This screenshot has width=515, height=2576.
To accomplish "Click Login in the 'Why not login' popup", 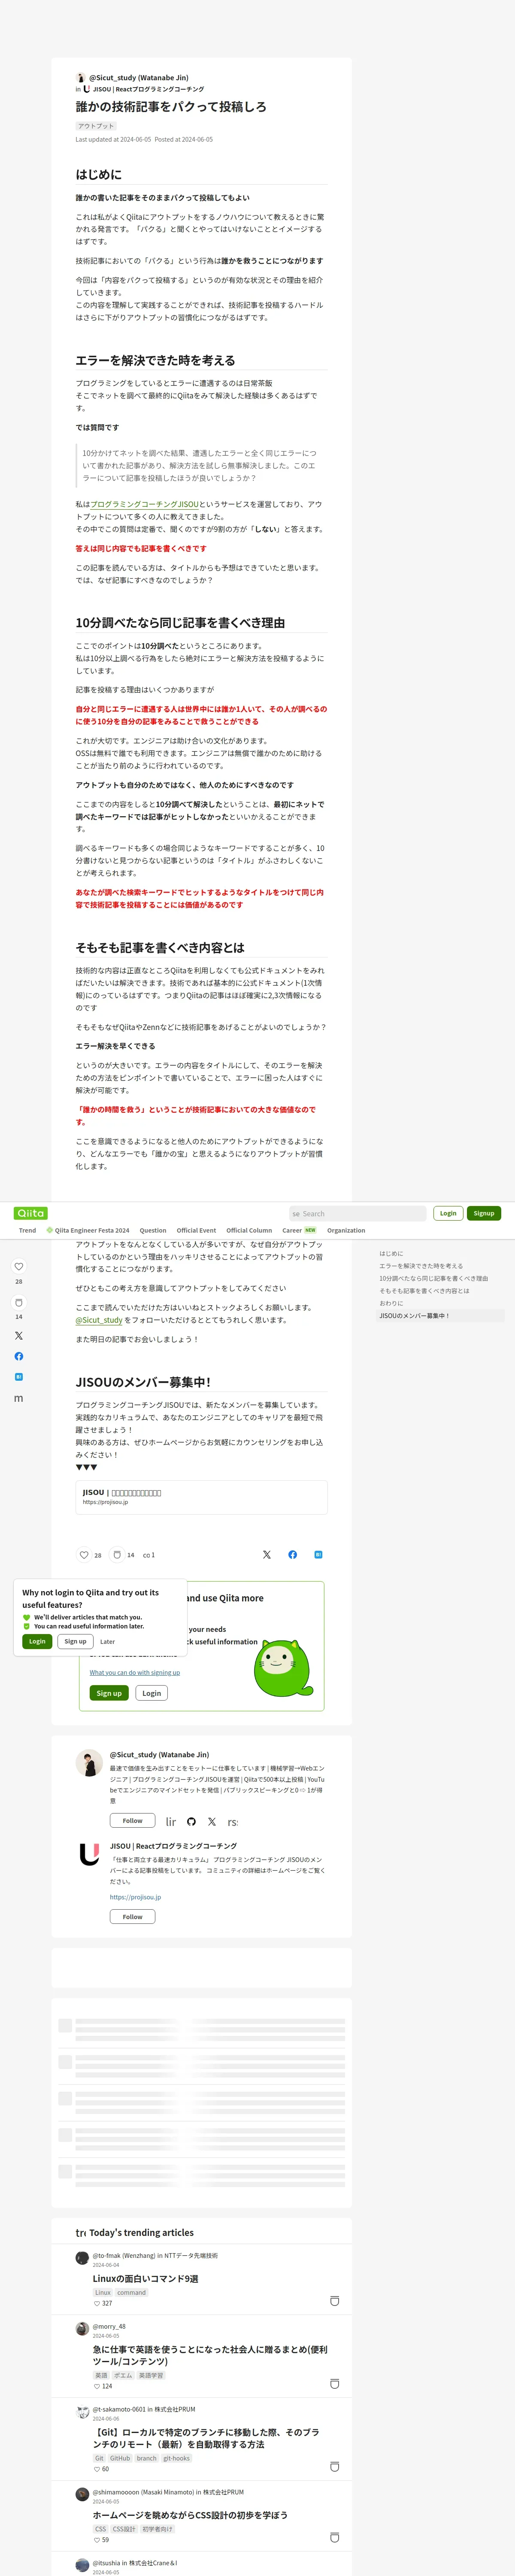I will pos(37,1641).
